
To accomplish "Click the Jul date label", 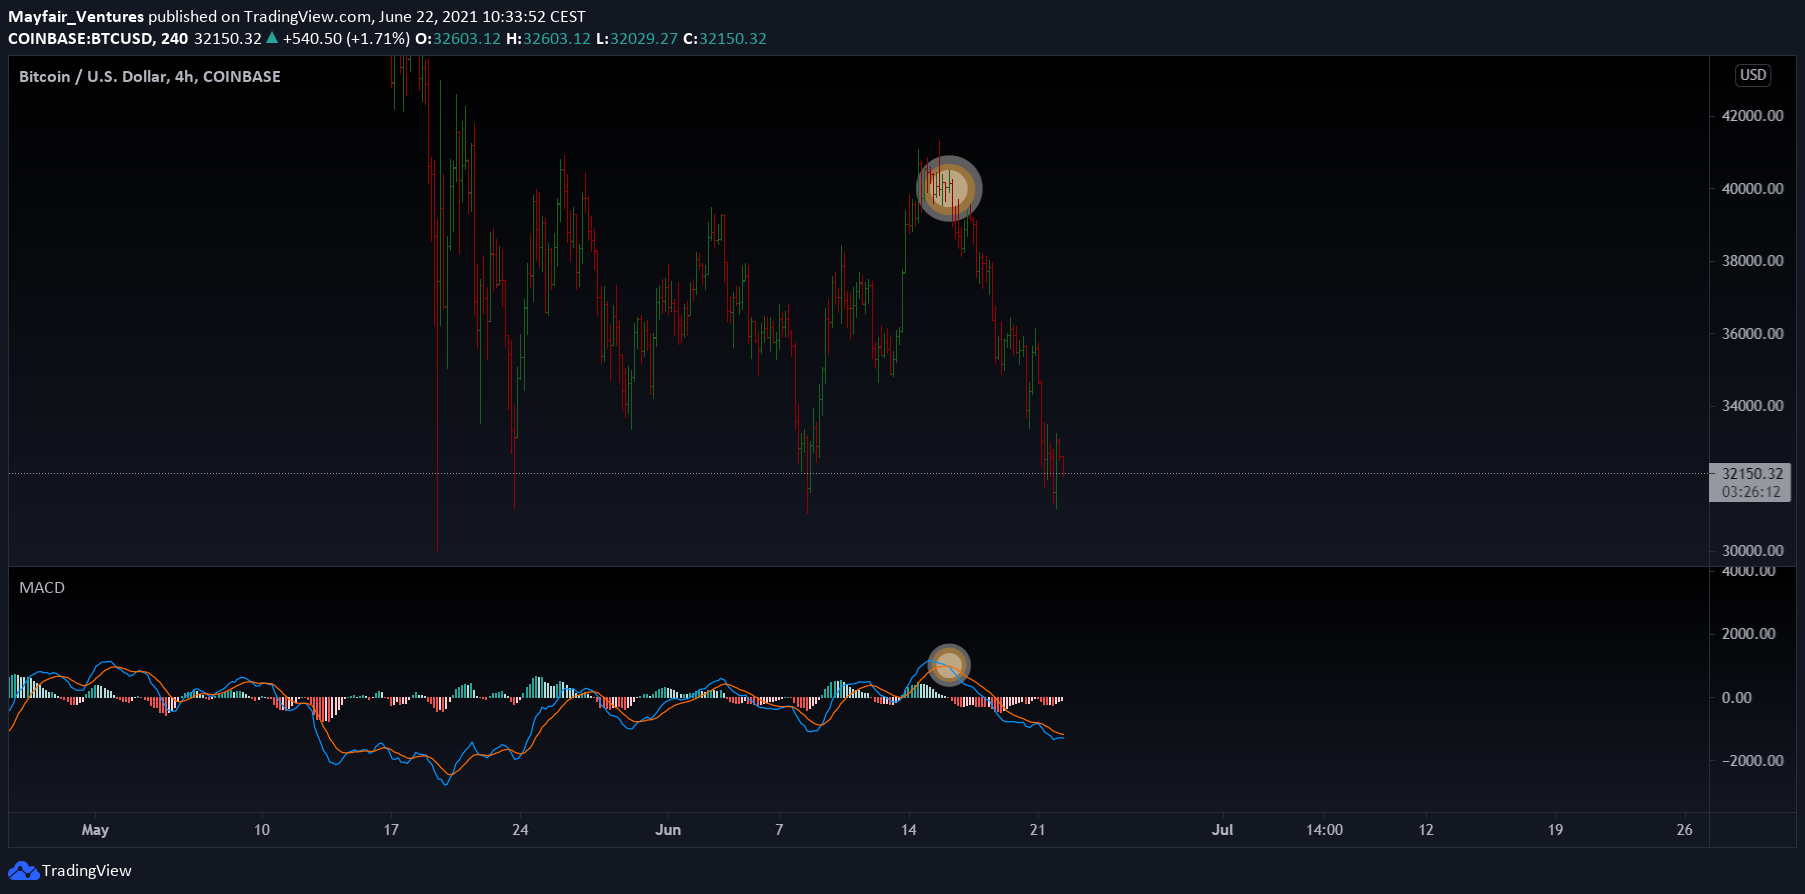I will (1222, 830).
